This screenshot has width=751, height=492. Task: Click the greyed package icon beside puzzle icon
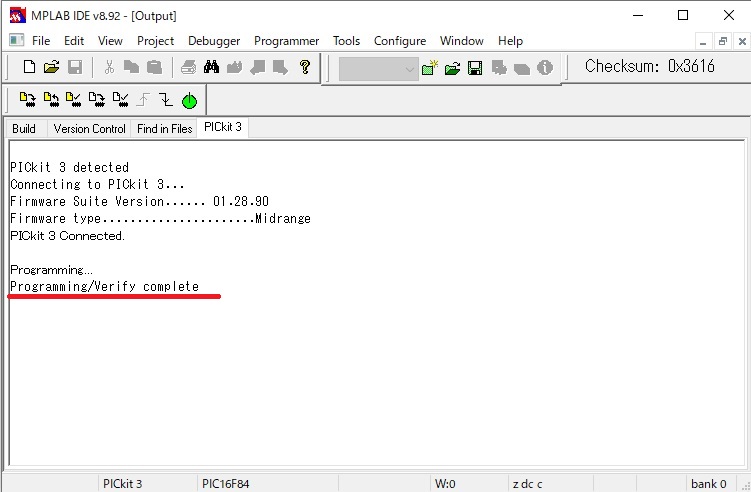(522, 69)
